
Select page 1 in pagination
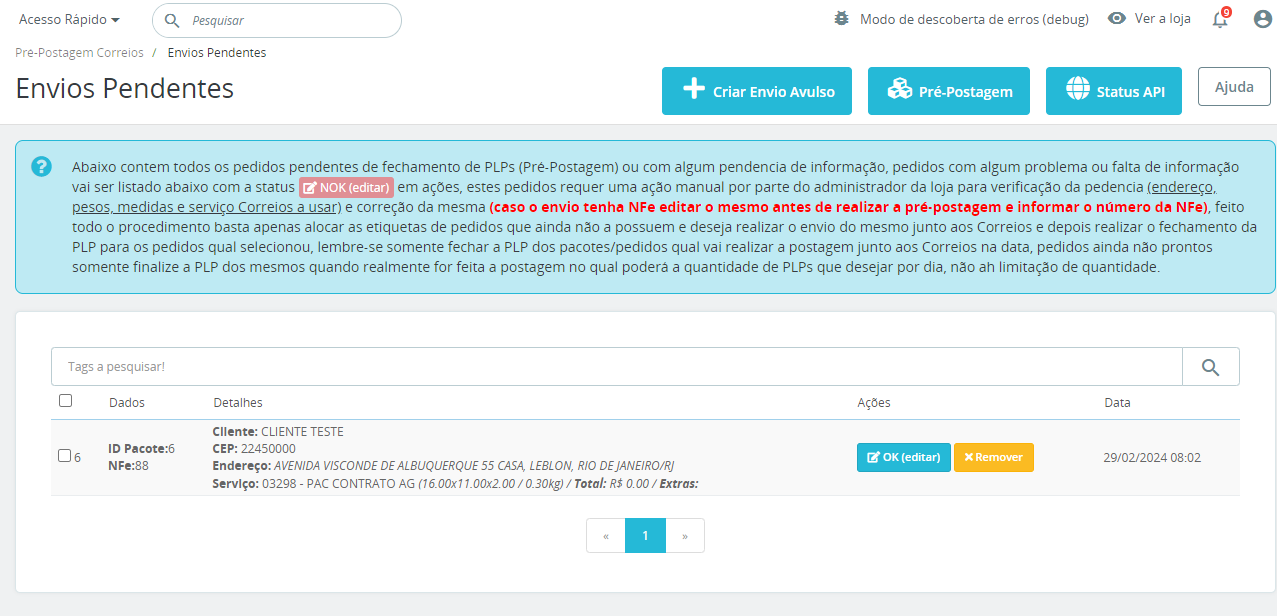[x=646, y=536]
